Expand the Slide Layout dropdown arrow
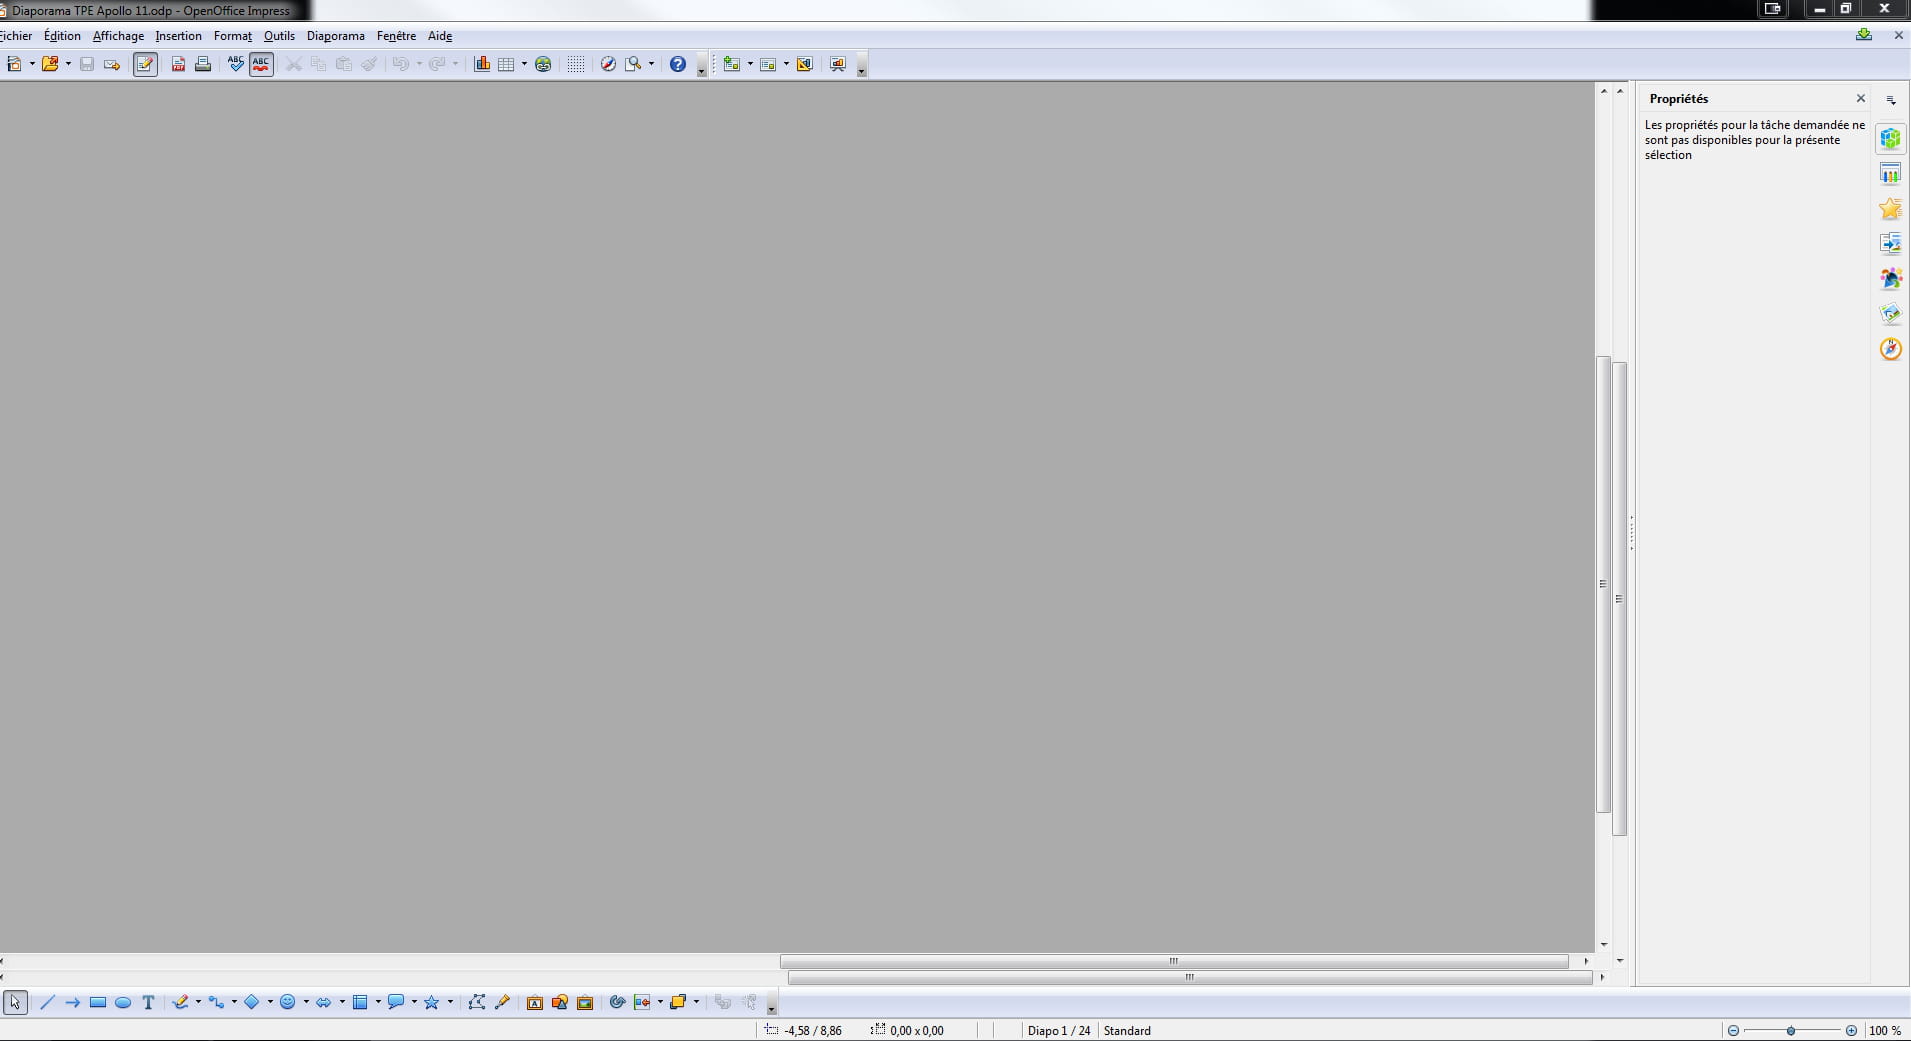Viewport: 1911px width, 1041px height. coord(786,64)
